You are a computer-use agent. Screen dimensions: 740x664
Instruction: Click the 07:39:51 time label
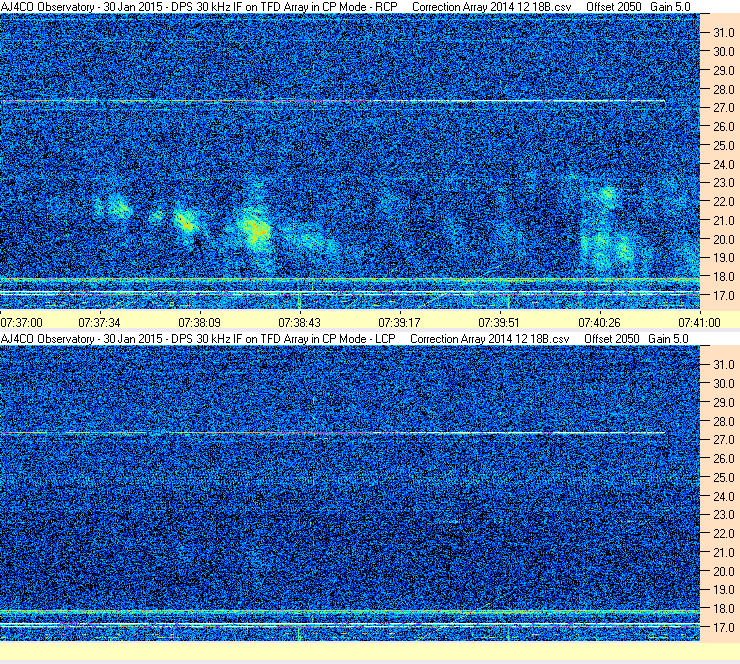[x=499, y=323]
